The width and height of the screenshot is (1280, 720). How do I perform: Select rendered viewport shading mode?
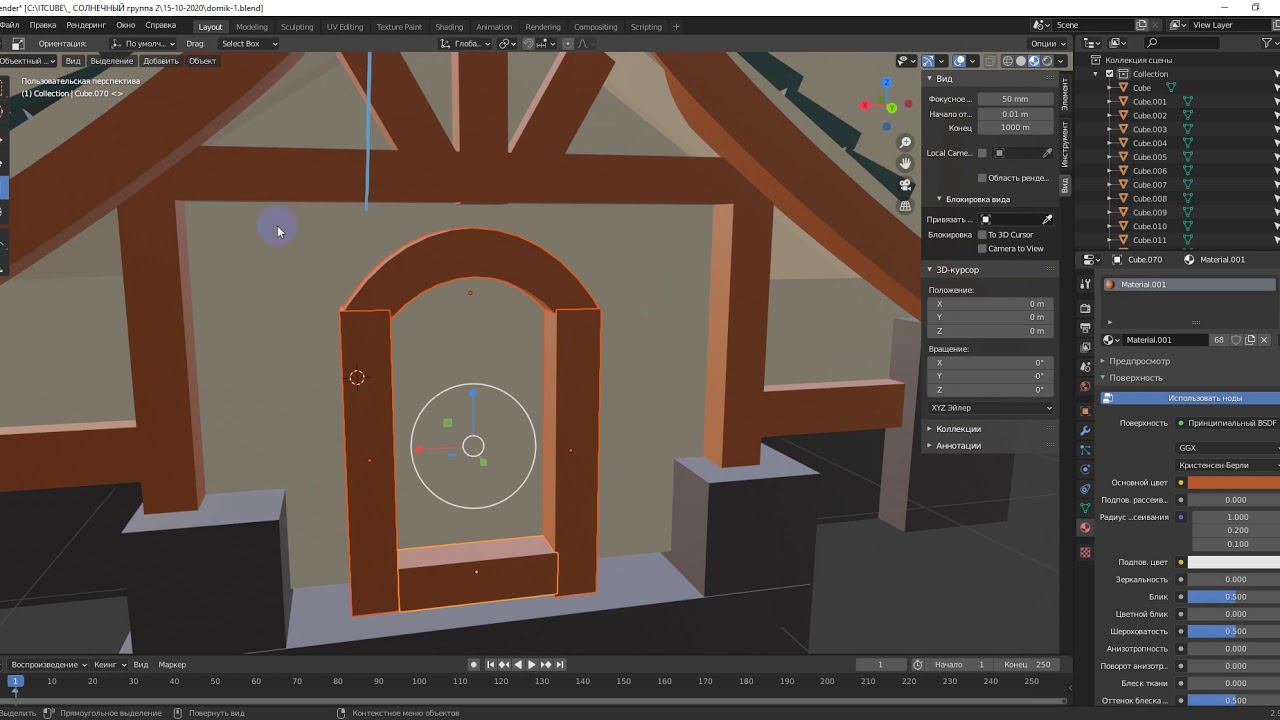(1047, 61)
